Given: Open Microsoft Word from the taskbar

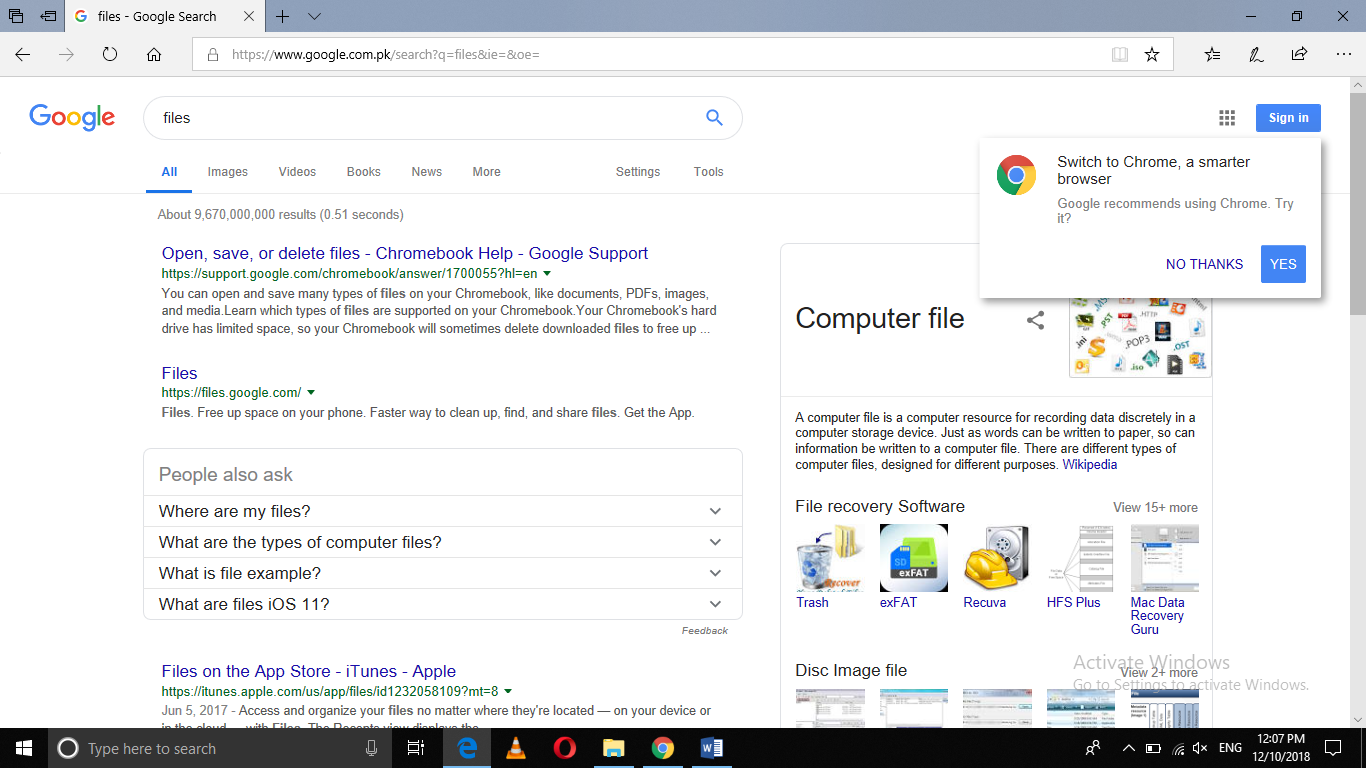Looking at the screenshot, I should (712, 748).
